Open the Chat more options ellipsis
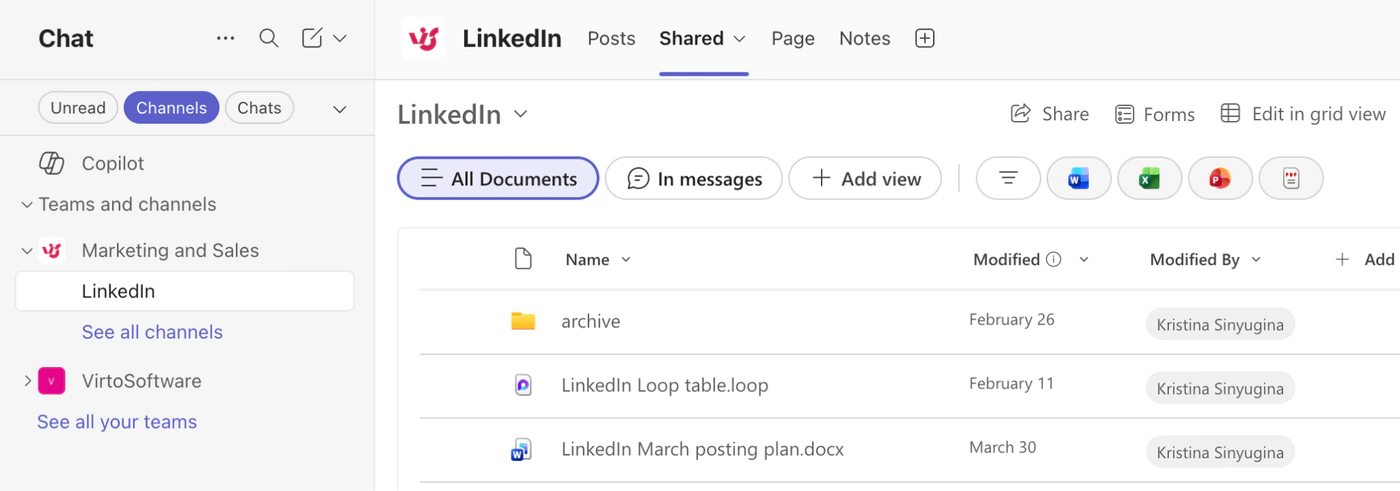 point(226,38)
